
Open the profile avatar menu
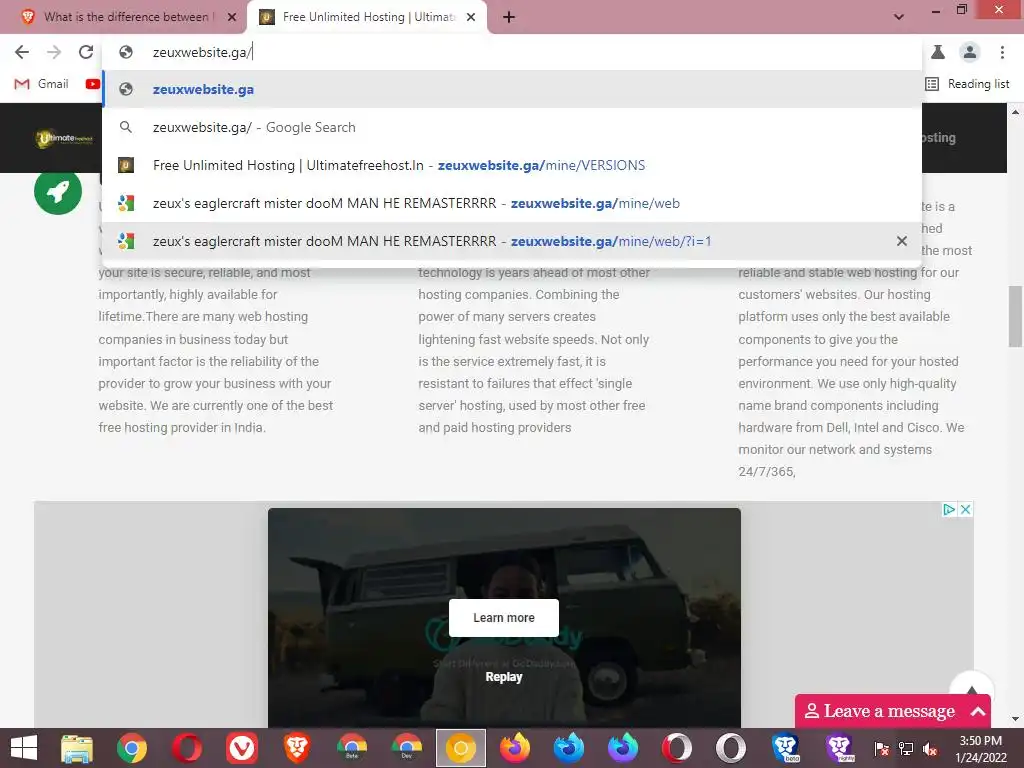pyautogui.click(x=970, y=52)
